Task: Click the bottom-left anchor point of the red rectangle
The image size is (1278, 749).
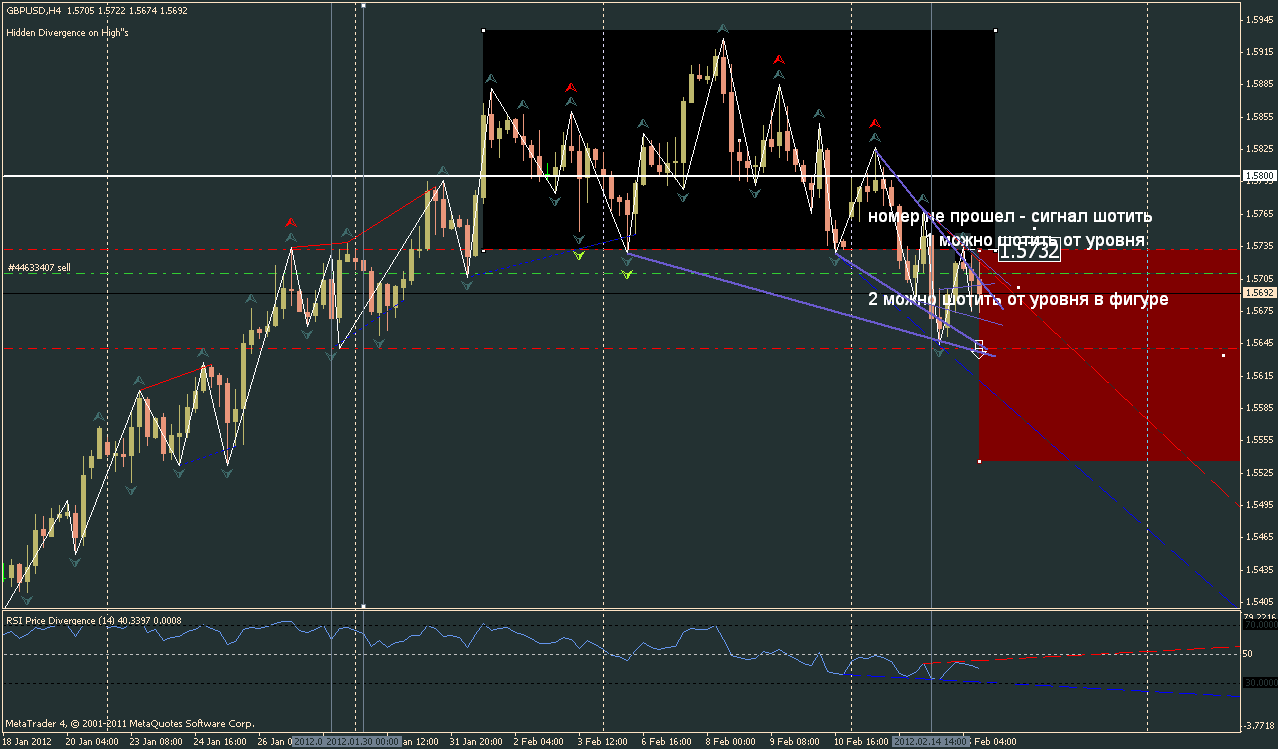Action: coord(979,461)
